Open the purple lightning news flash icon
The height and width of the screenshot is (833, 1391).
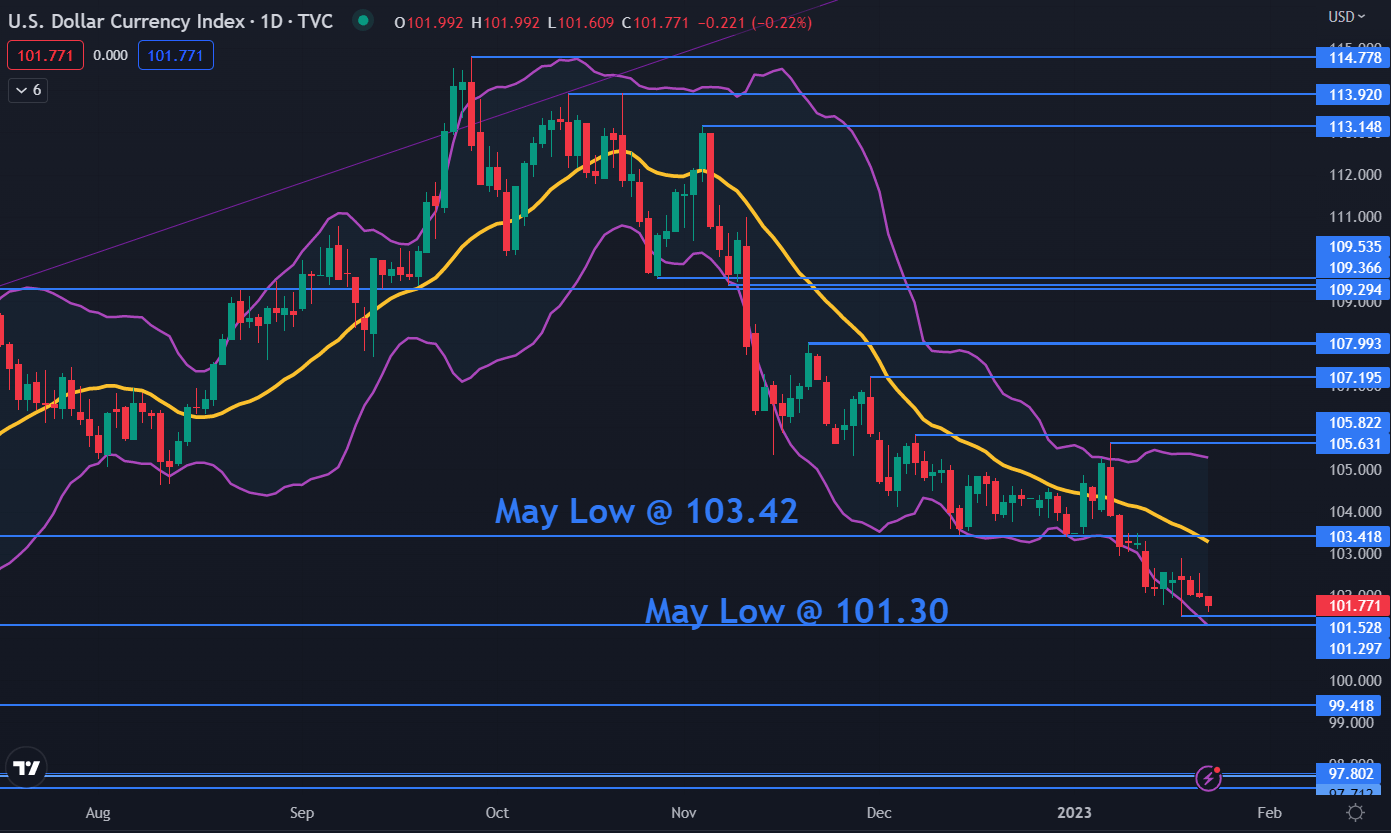[x=1209, y=777]
